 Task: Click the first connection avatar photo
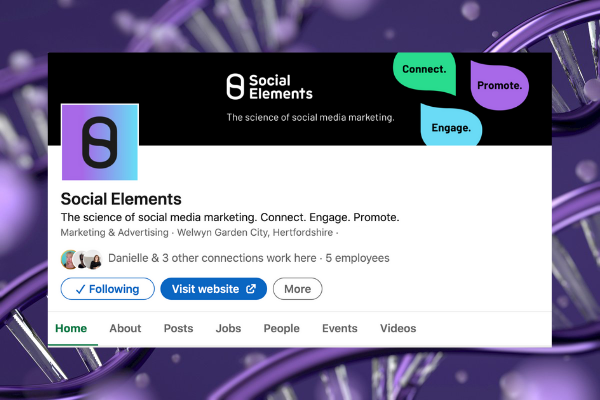69,259
